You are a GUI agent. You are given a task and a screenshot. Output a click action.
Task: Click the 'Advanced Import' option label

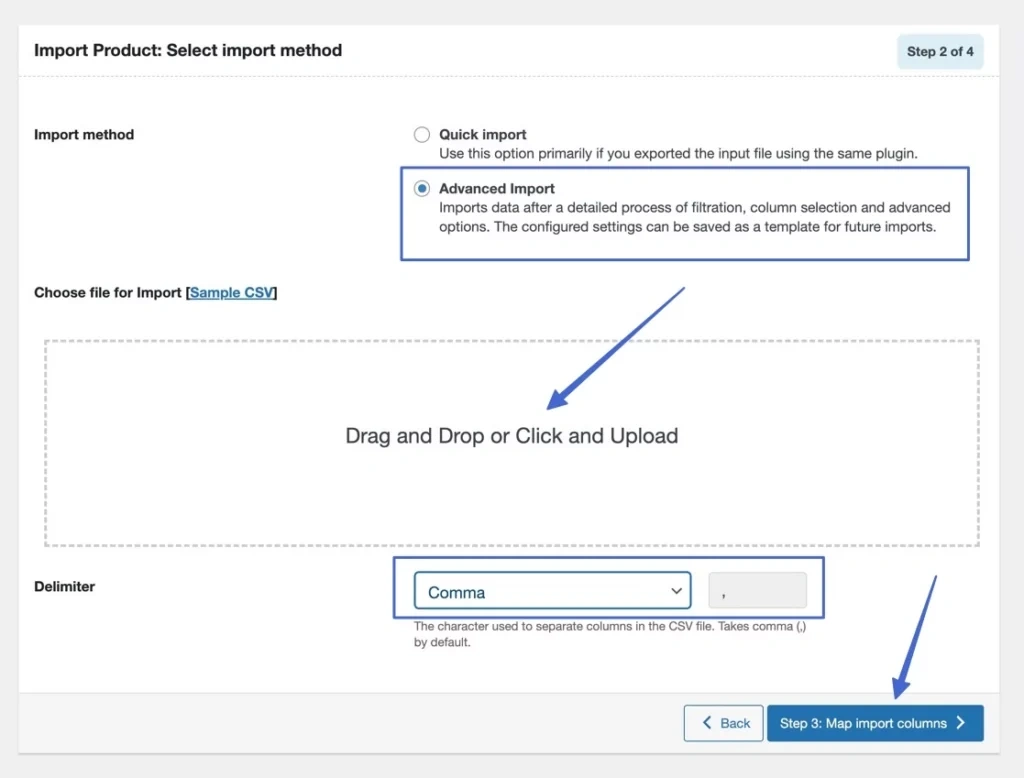pyautogui.click(x=497, y=188)
